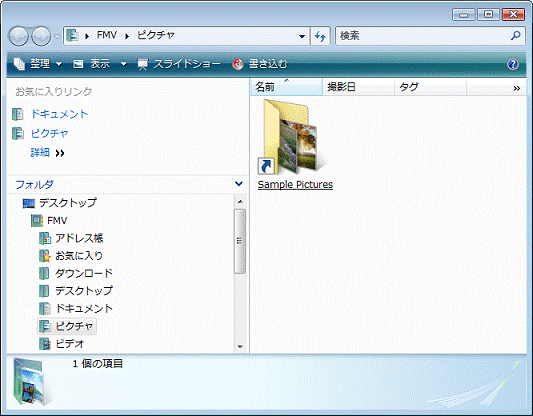Expand 詳細 more favorite links
The image size is (533, 416).
pos(48,153)
